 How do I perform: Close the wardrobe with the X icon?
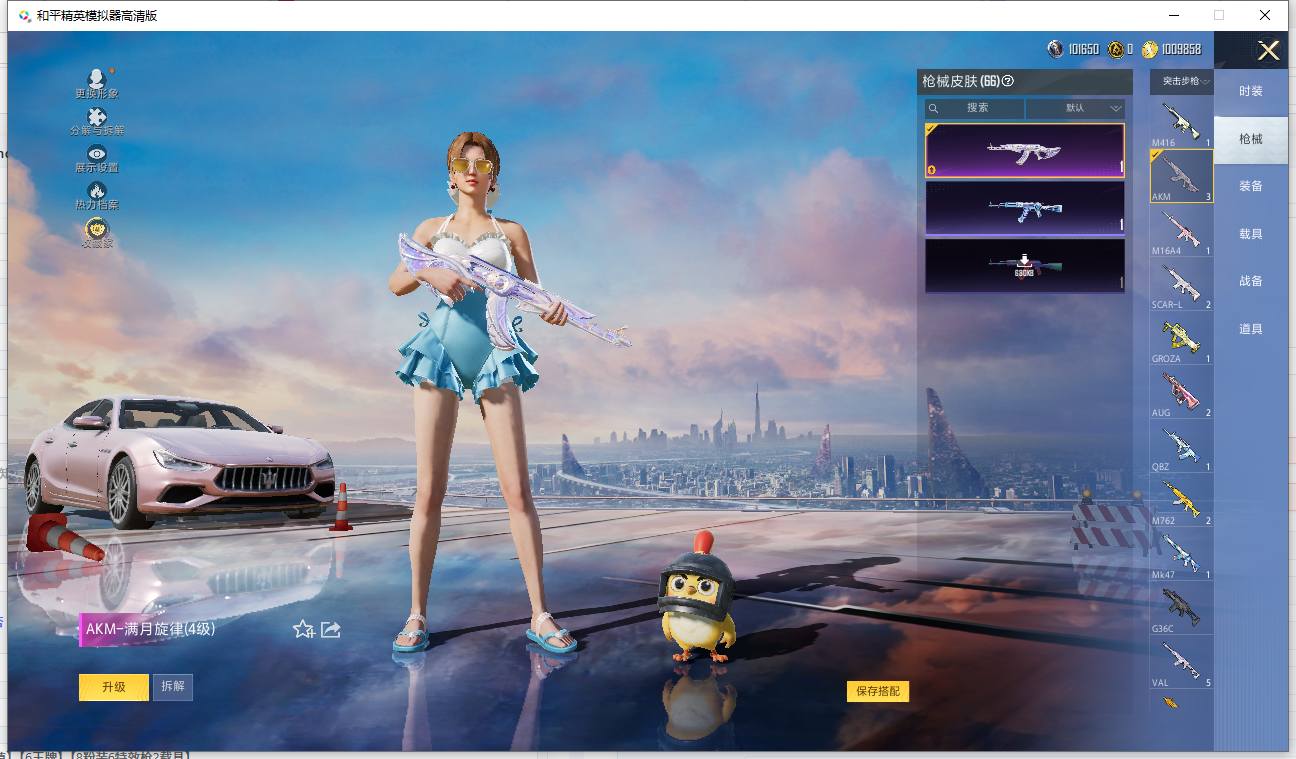(1269, 51)
